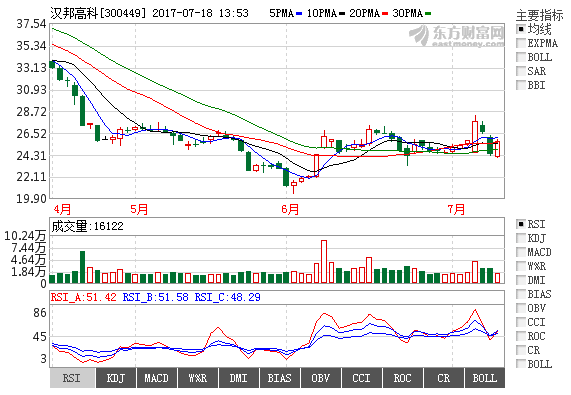The height and width of the screenshot is (395, 571).
Task: Open the MACD tab below the chart
Action: click(x=157, y=378)
